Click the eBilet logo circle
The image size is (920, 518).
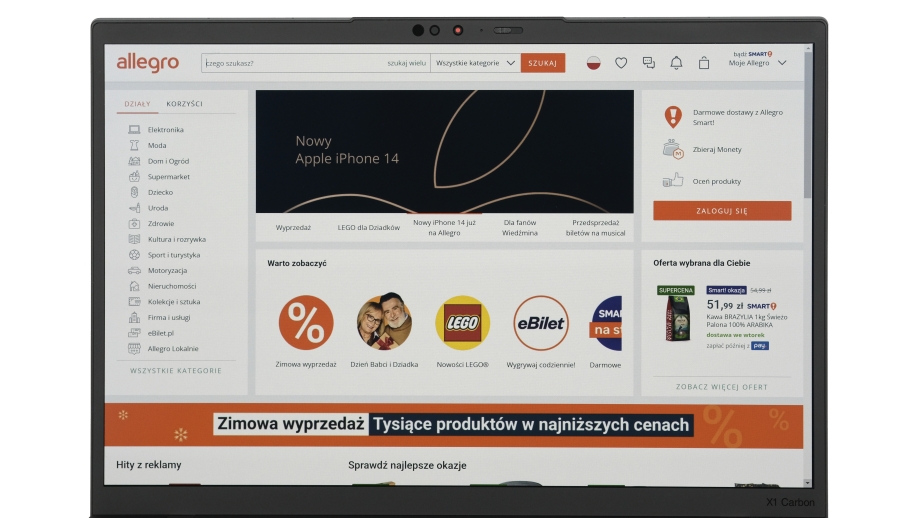coord(540,323)
